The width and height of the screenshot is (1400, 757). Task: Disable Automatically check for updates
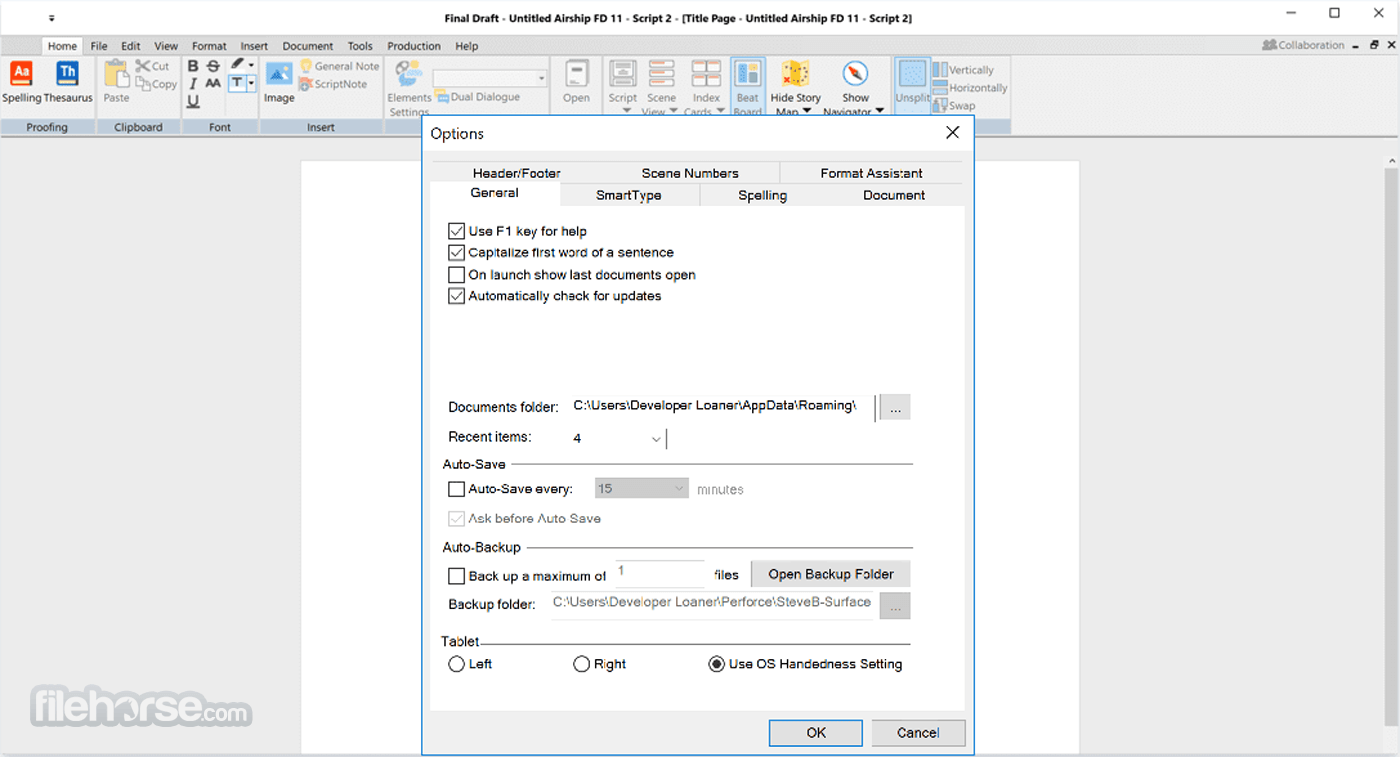tap(457, 296)
